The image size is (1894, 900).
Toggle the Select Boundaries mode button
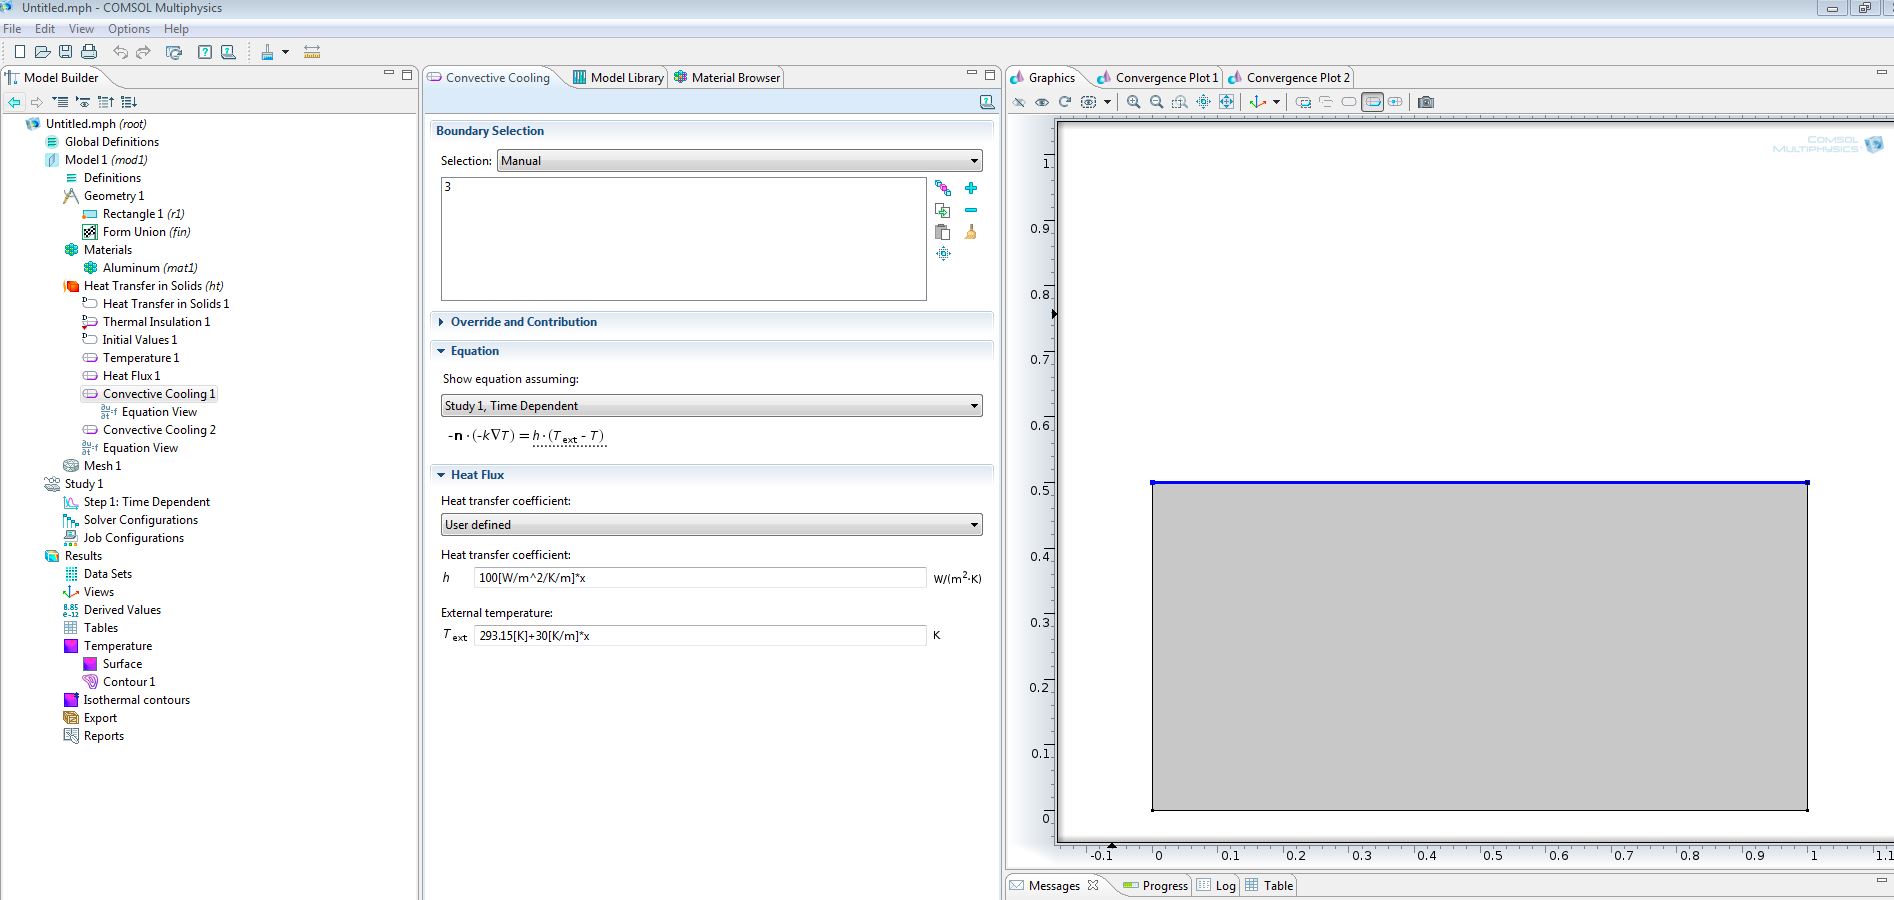pyautogui.click(x=1373, y=102)
